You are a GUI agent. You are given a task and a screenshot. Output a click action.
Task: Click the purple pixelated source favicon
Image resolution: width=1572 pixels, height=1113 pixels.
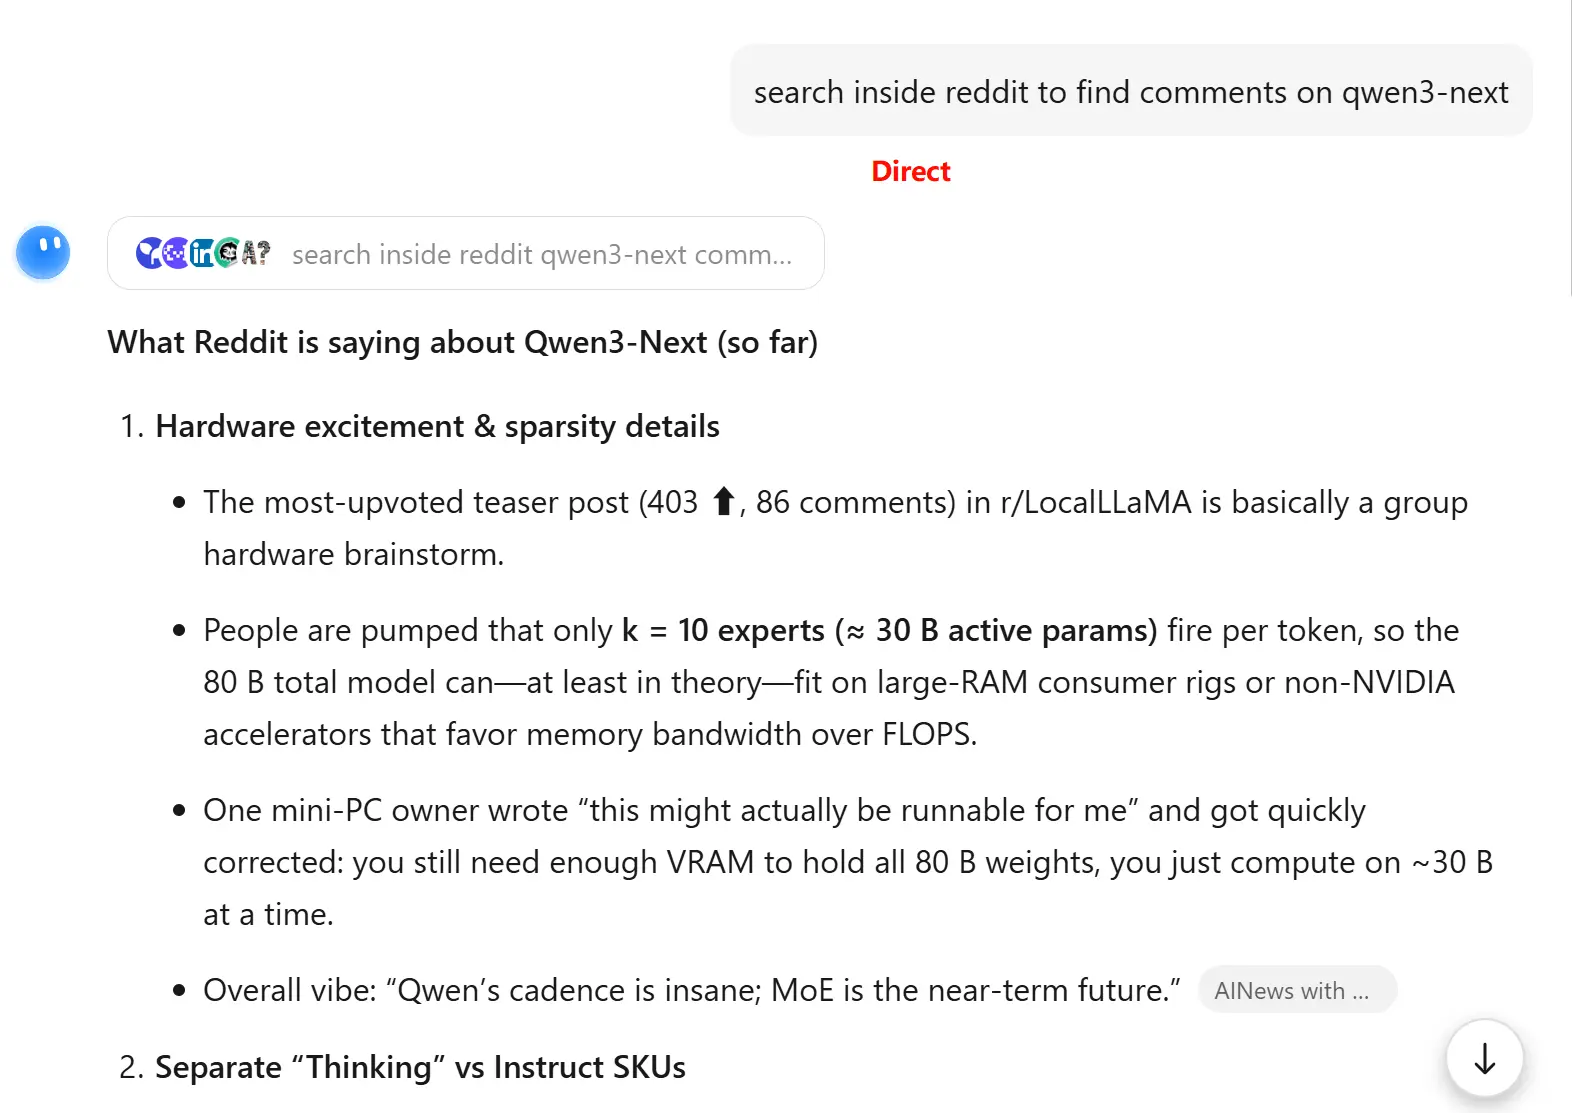(x=175, y=254)
